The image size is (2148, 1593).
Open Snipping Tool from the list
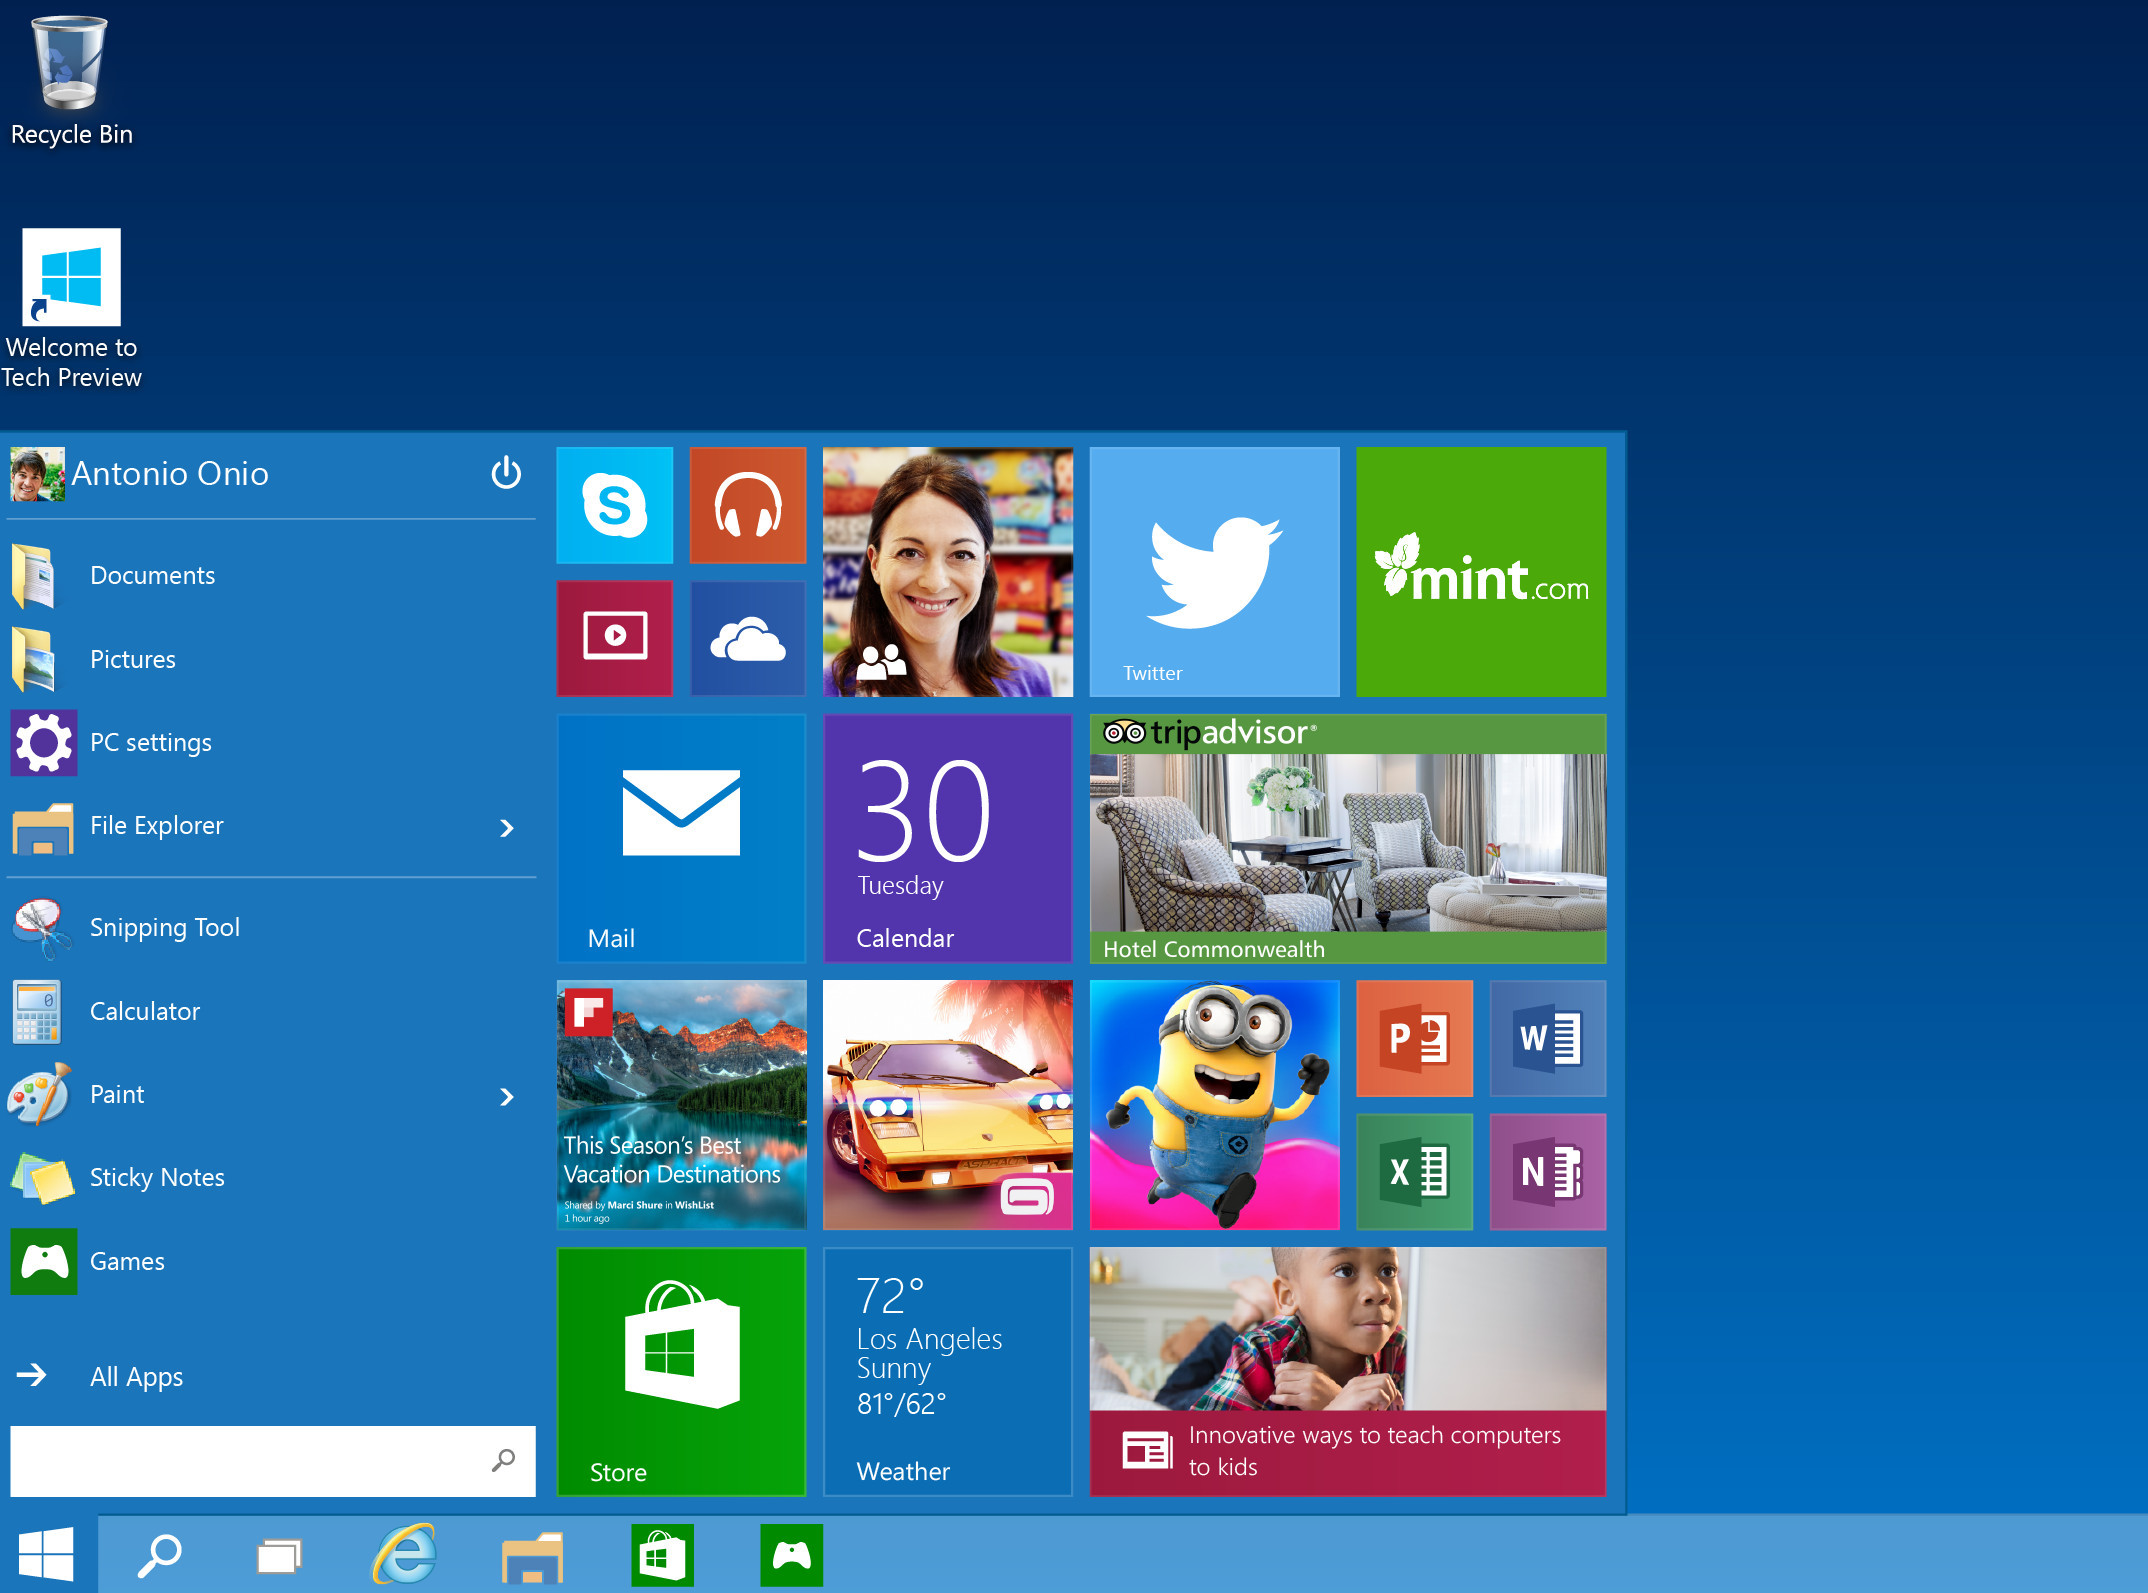tap(164, 927)
